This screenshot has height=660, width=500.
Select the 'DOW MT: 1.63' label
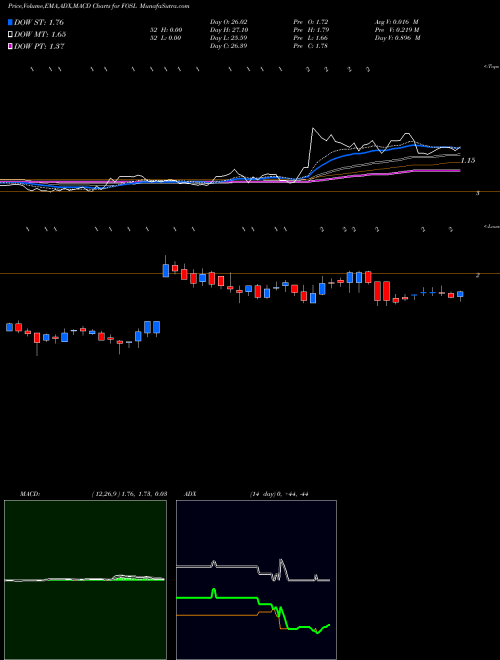(40, 35)
